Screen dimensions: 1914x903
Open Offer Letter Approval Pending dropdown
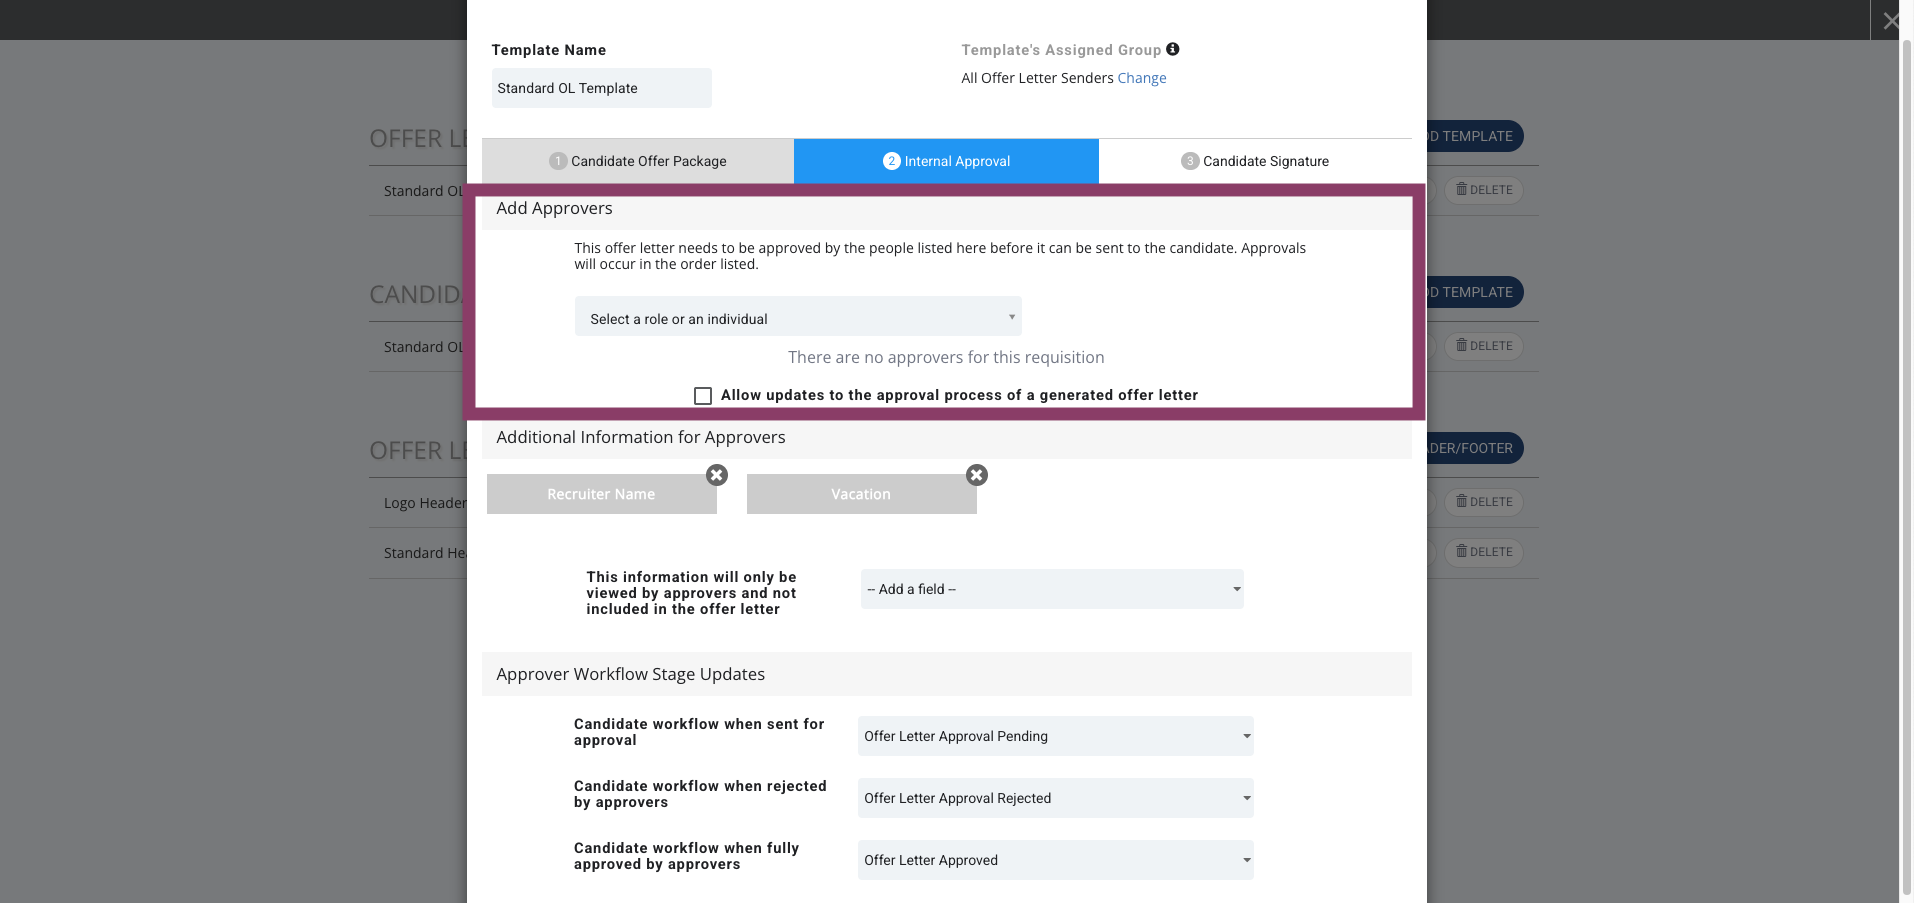point(1056,736)
